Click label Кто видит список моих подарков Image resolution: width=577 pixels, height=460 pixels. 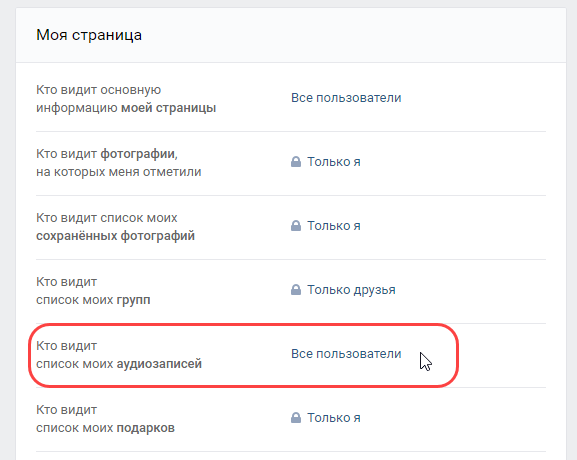coord(105,419)
